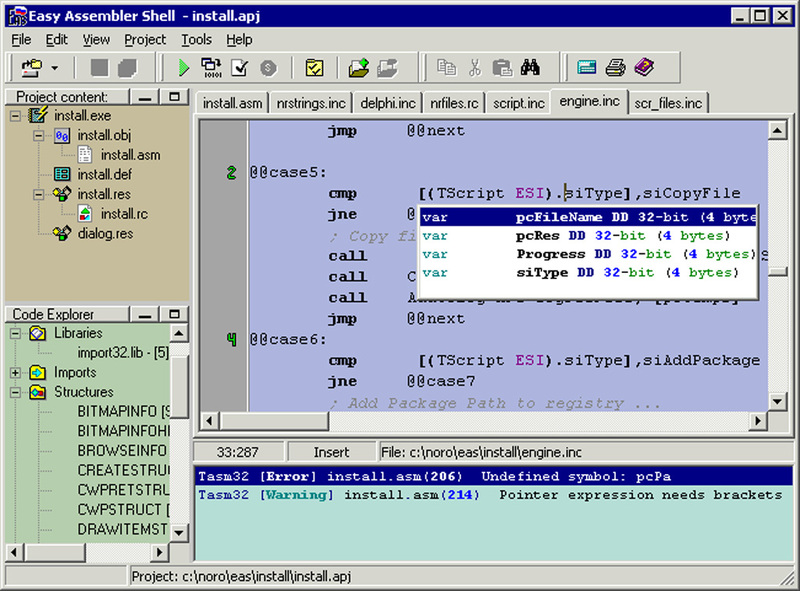Click the yellow checklist options icon
This screenshot has width=800, height=591.
(314, 67)
